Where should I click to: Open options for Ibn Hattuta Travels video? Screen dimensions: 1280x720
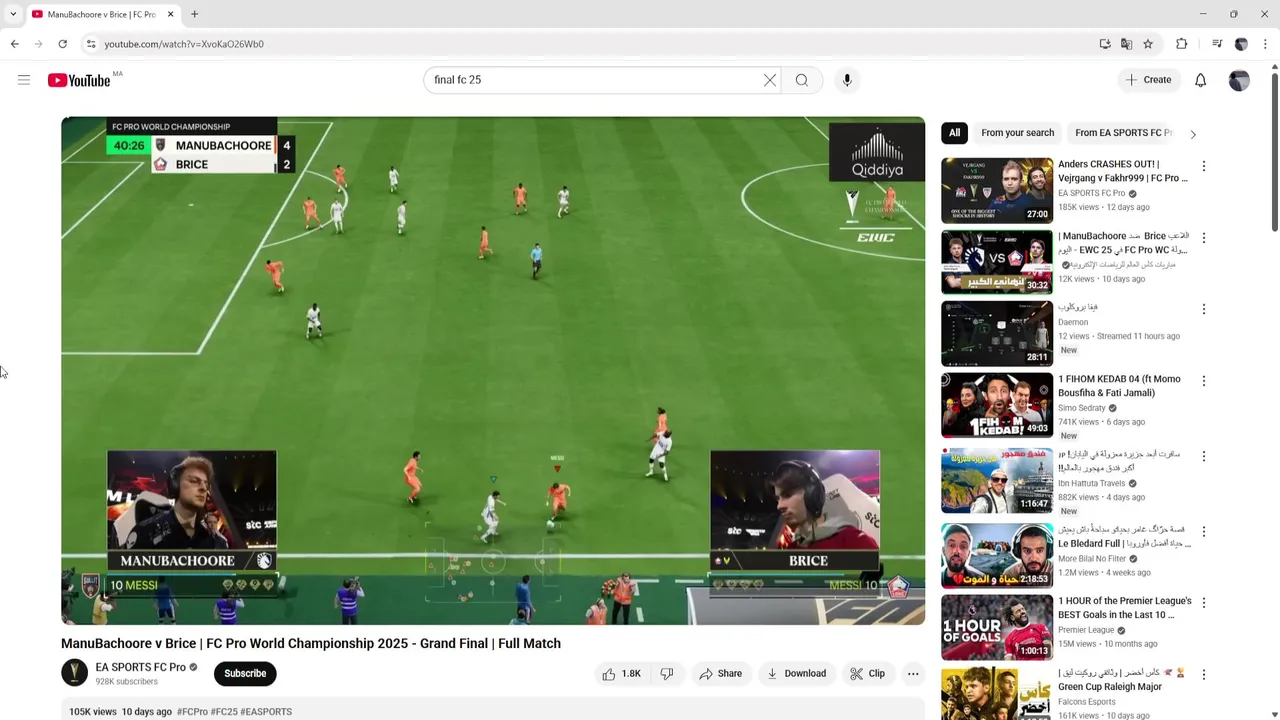click(x=1203, y=456)
